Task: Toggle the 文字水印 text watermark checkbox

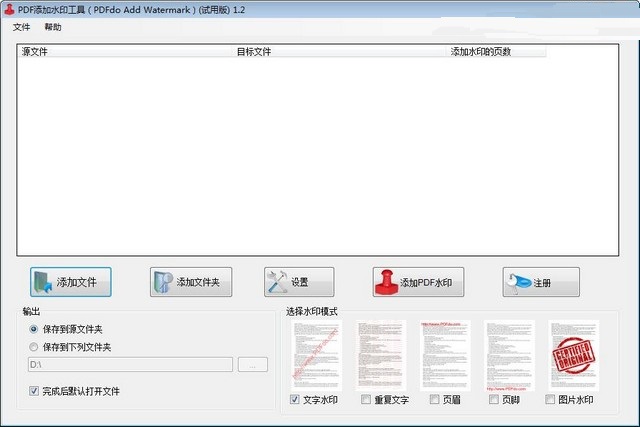Action: pos(295,400)
